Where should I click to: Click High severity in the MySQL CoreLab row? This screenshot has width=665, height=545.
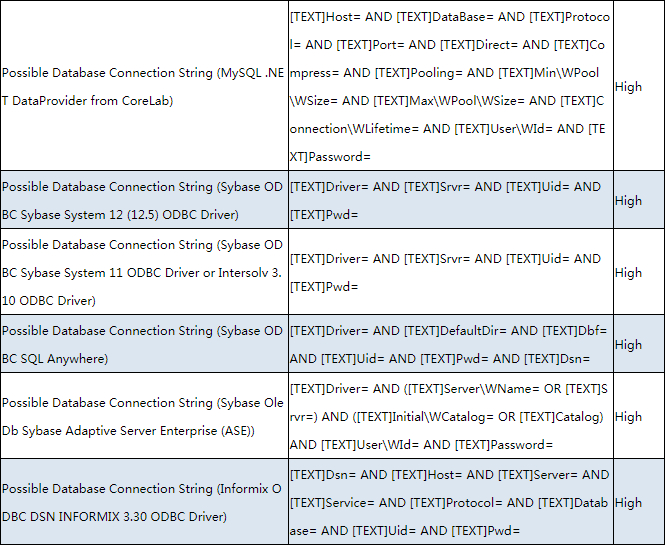639,87
